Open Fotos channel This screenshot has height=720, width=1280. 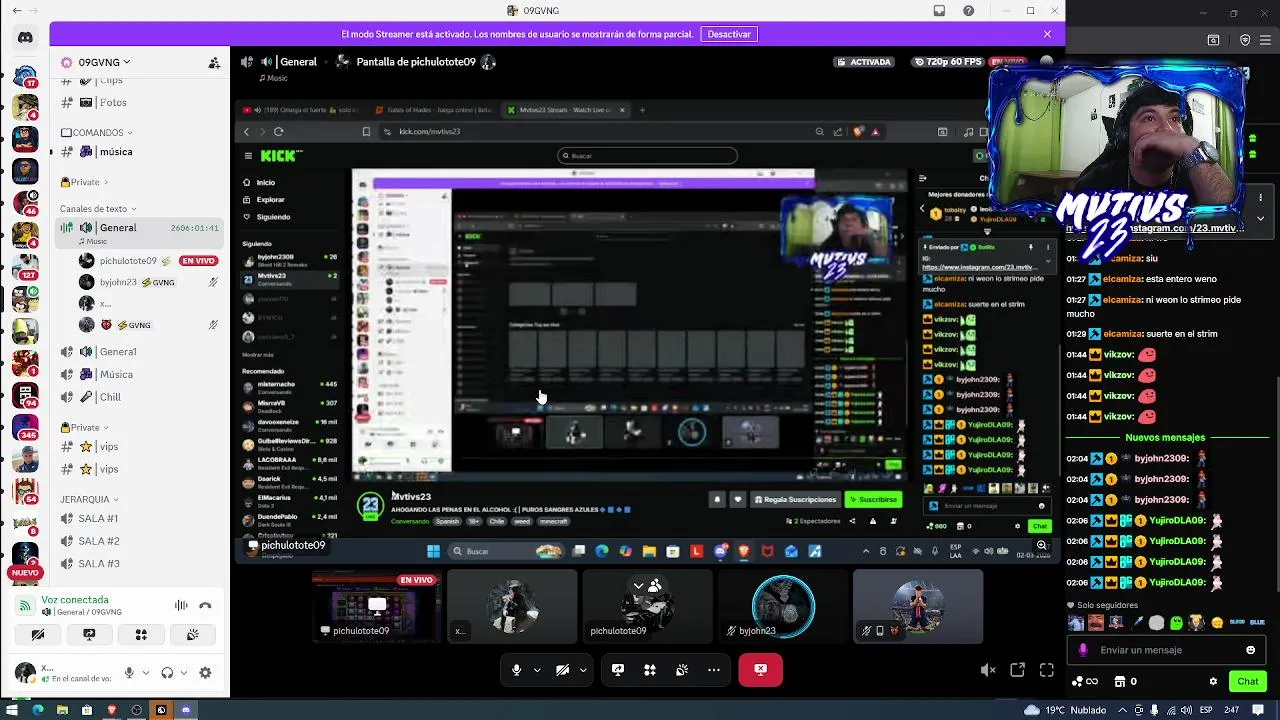click(139, 102)
